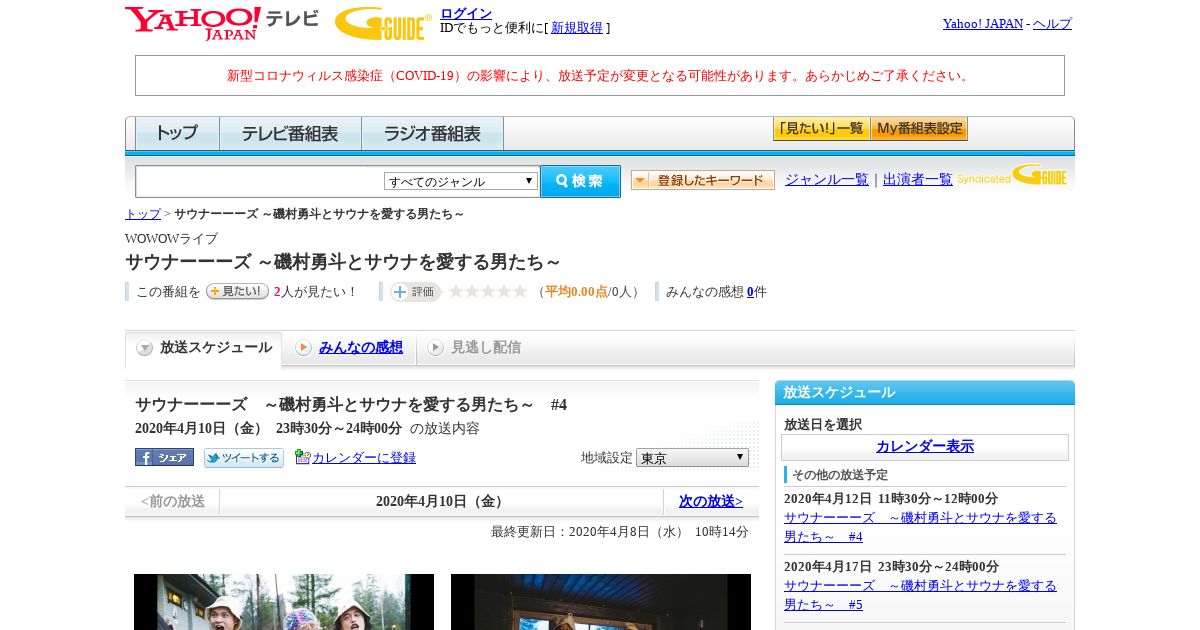The height and width of the screenshot is (630, 1200).
Task: Click the gray rating stars
Action: pyautogui.click(x=487, y=291)
